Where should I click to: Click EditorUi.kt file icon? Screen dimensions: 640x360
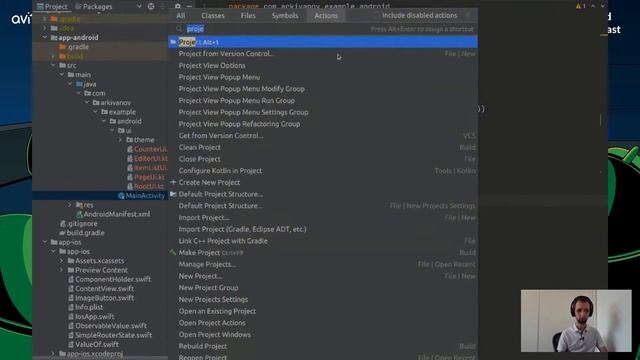click(x=130, y=158)
